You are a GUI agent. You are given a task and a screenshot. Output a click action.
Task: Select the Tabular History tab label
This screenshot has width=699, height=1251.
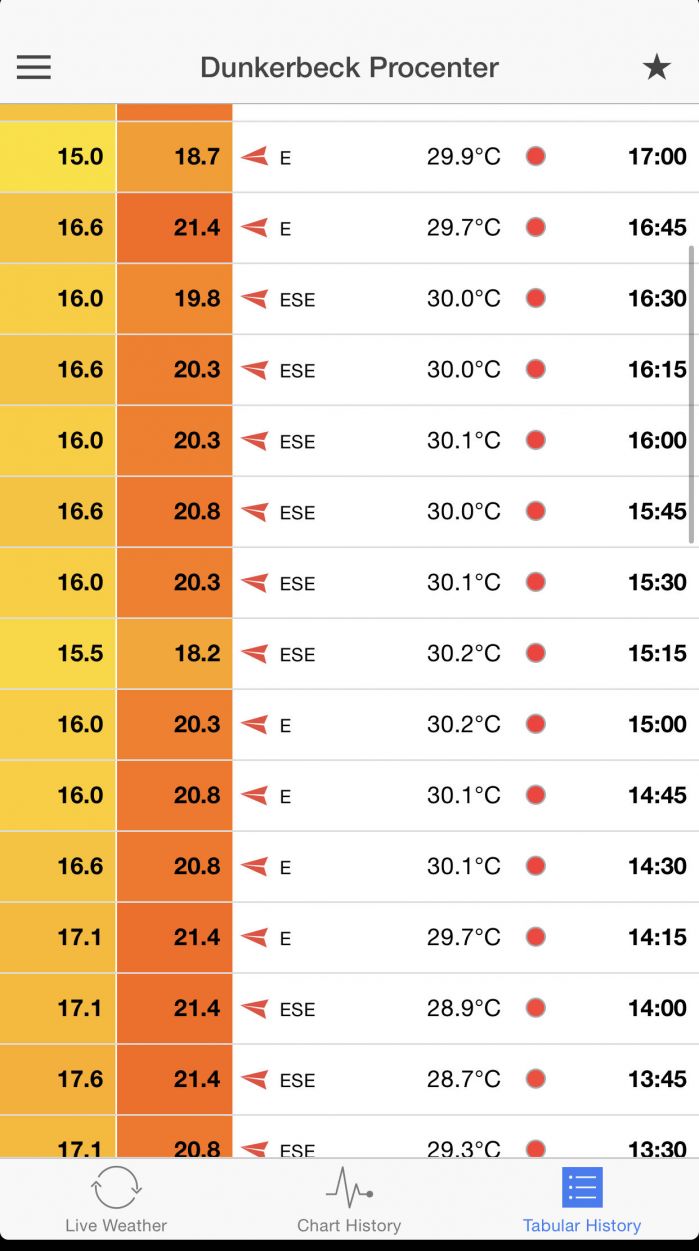[582, 1225]
